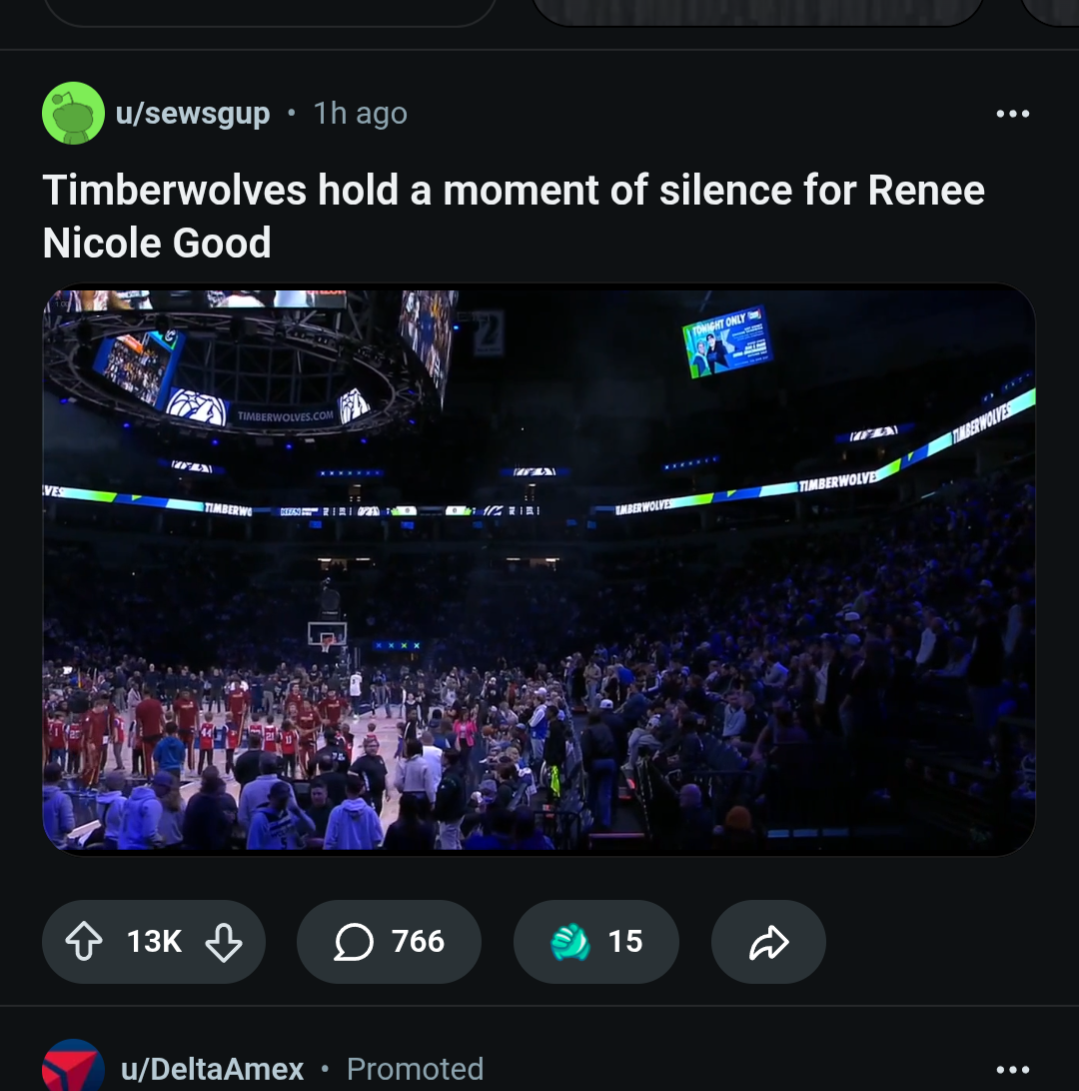Play the Timberwolves arena video thumbnail
Image resolution: width=1079 pixels, height=1091 pixels.
539,569
